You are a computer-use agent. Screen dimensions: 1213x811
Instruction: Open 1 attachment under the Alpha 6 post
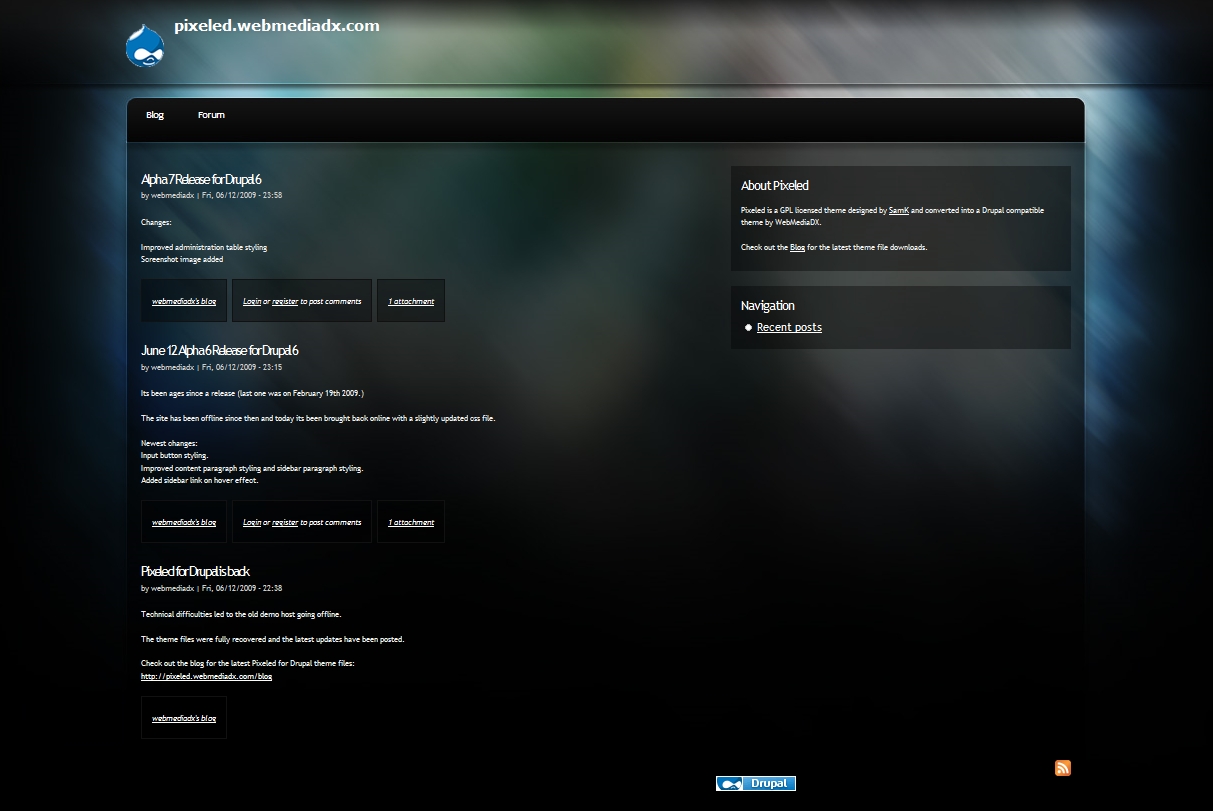411,522
